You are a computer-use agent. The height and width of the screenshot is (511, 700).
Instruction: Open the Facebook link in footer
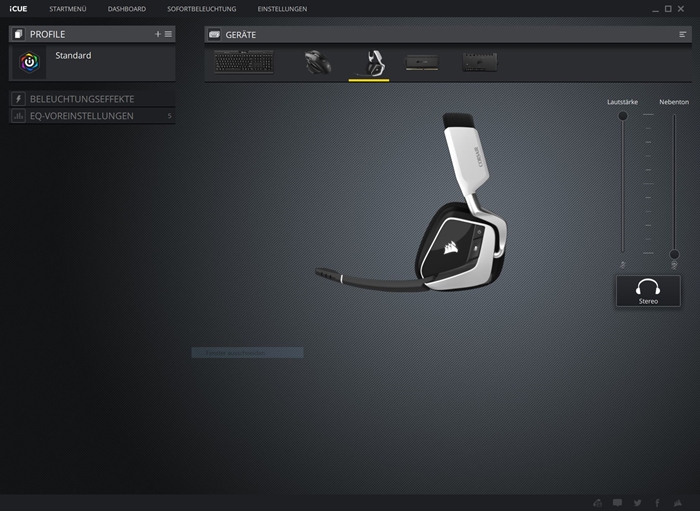657,502
